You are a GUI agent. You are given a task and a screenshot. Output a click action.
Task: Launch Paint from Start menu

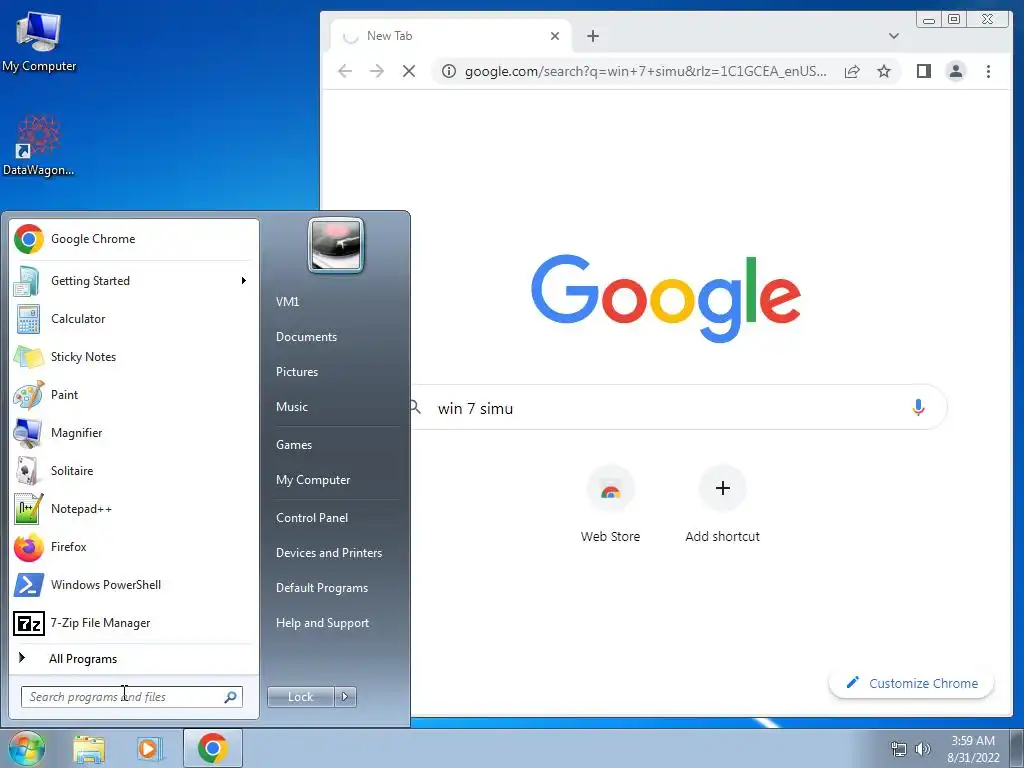134,394
